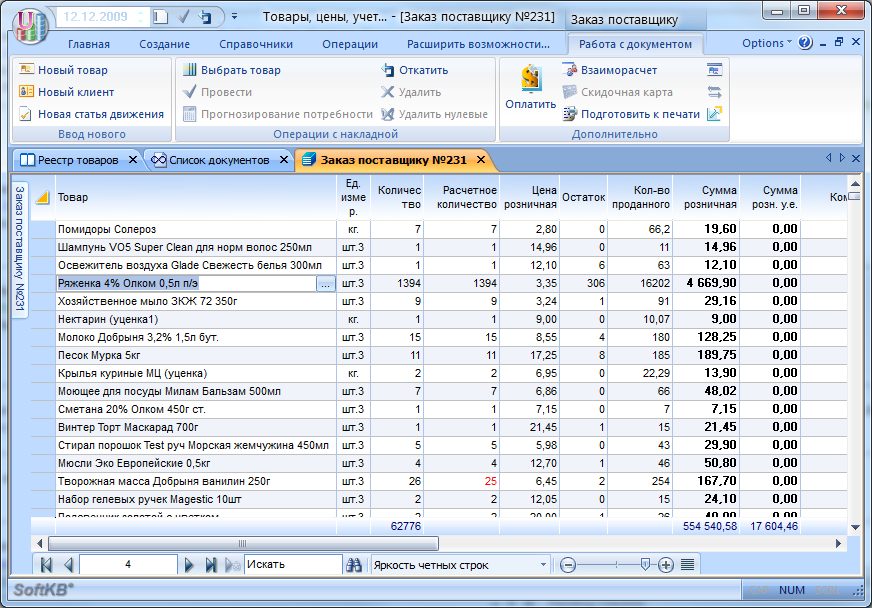This screenshot has height=608, width=872.
Task: Click the Товар column header
Action: point(196,197)
